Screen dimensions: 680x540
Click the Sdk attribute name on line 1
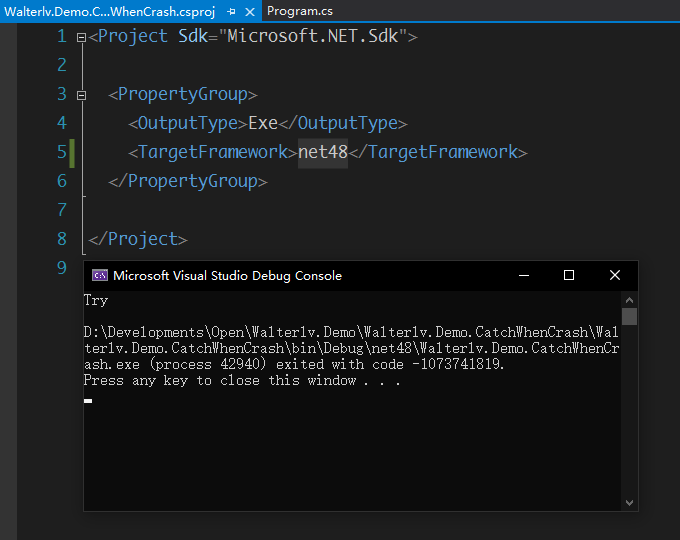193,36
